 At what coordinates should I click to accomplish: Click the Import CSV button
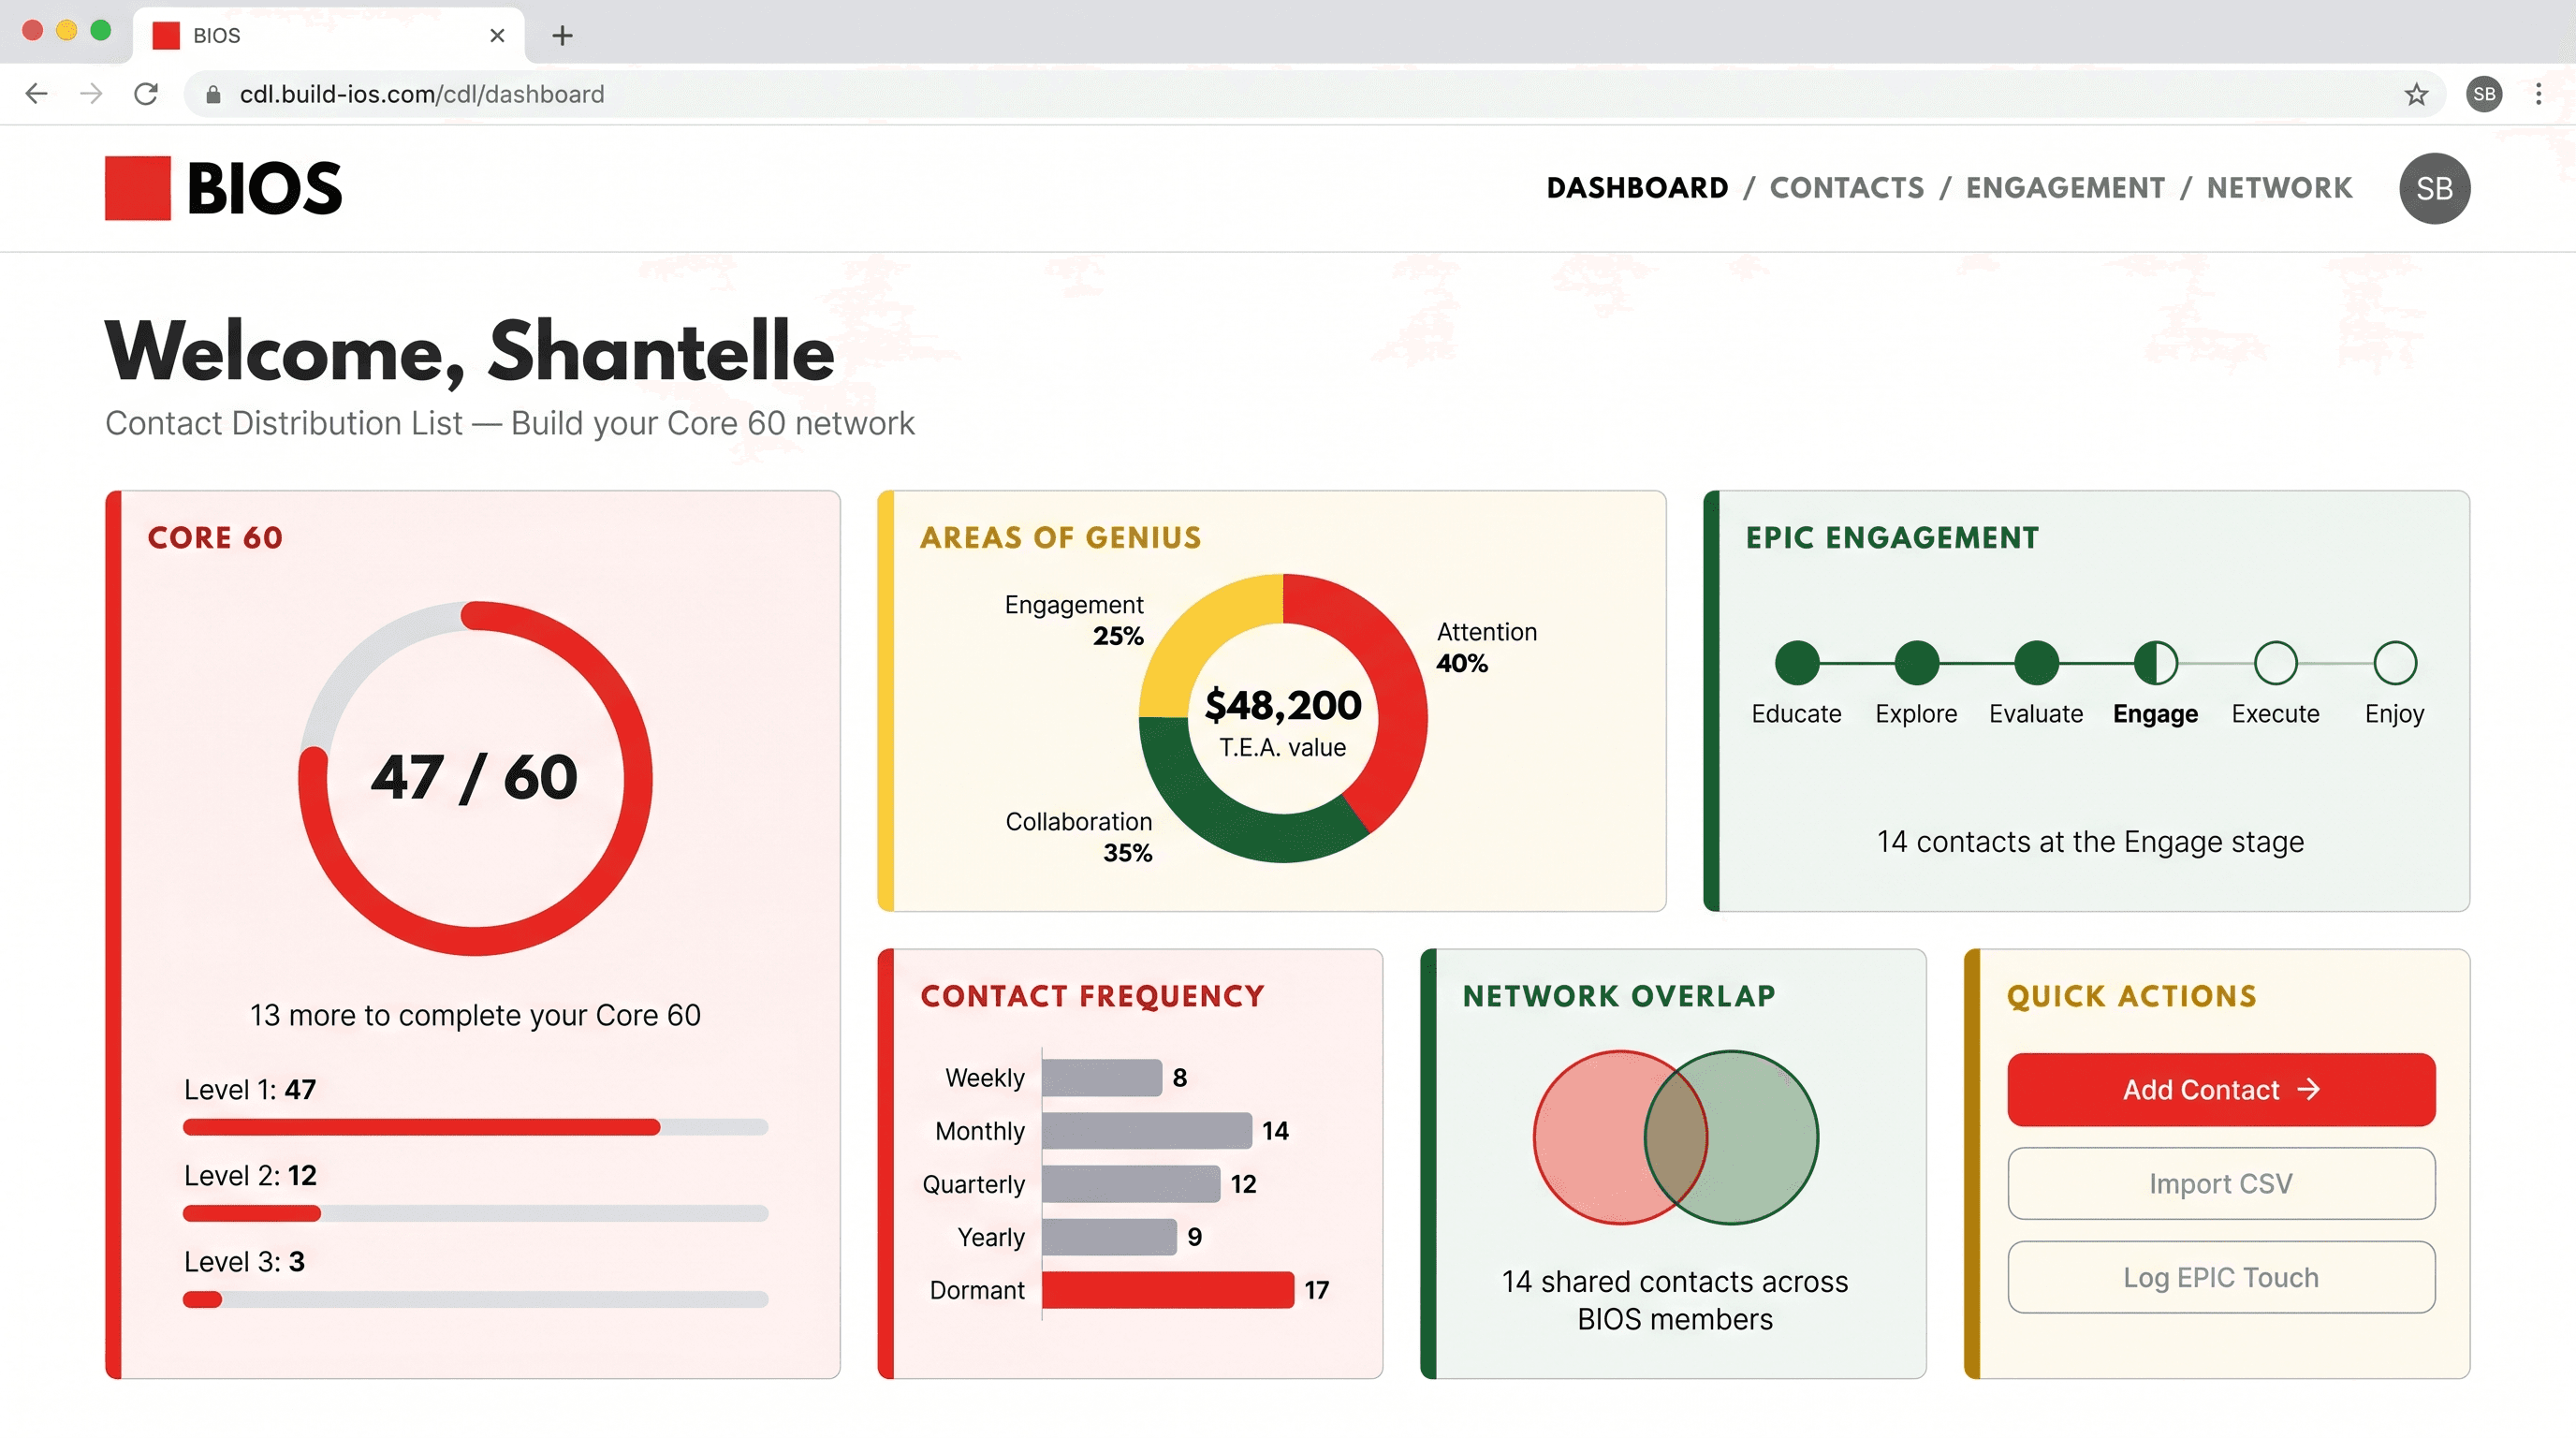pos(2221,1183)
